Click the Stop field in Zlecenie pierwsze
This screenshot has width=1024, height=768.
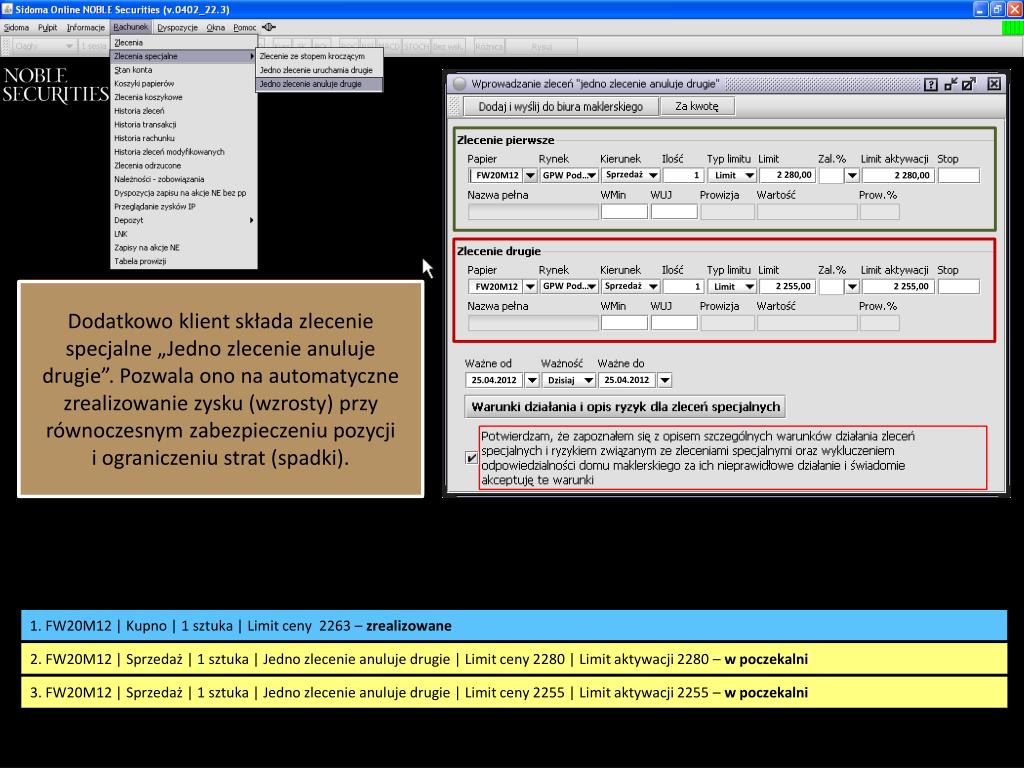(959, 175)
